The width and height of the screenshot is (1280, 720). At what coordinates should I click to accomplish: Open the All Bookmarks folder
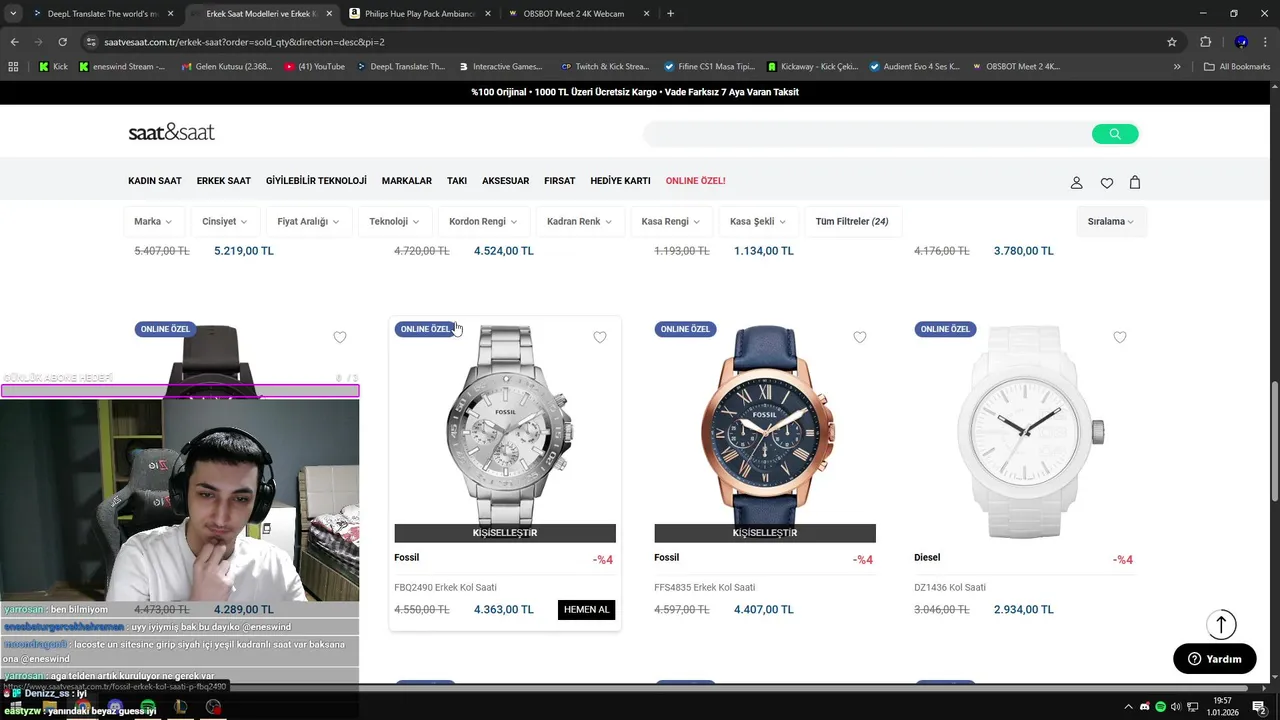[1237, 67]
